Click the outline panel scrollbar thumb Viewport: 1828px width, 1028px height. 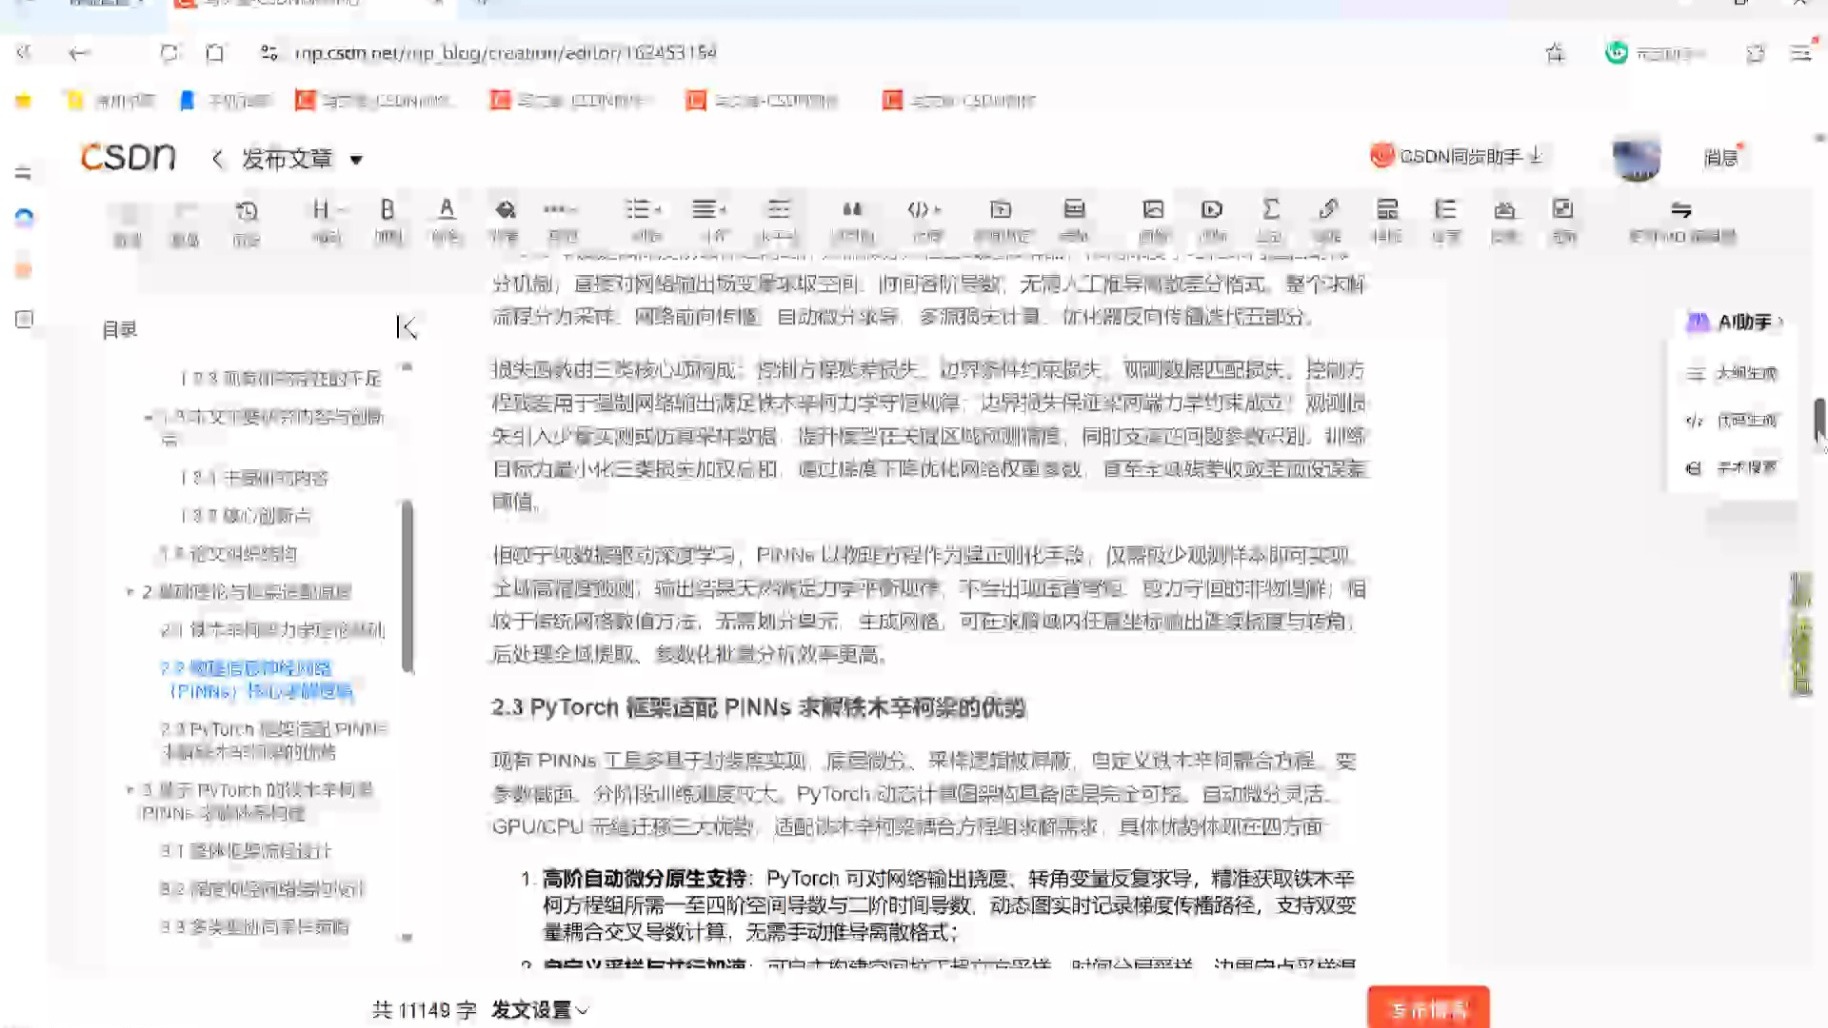click(407, 586)
